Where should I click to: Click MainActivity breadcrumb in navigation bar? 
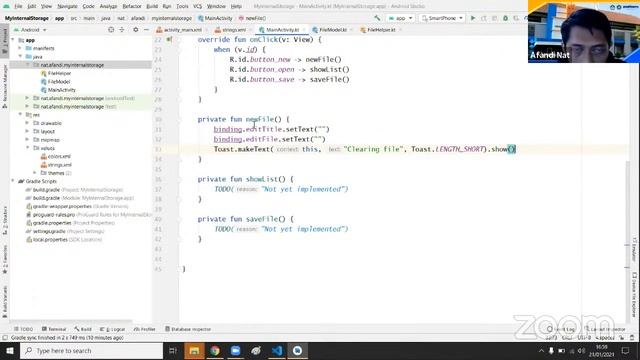click(215, 18)
